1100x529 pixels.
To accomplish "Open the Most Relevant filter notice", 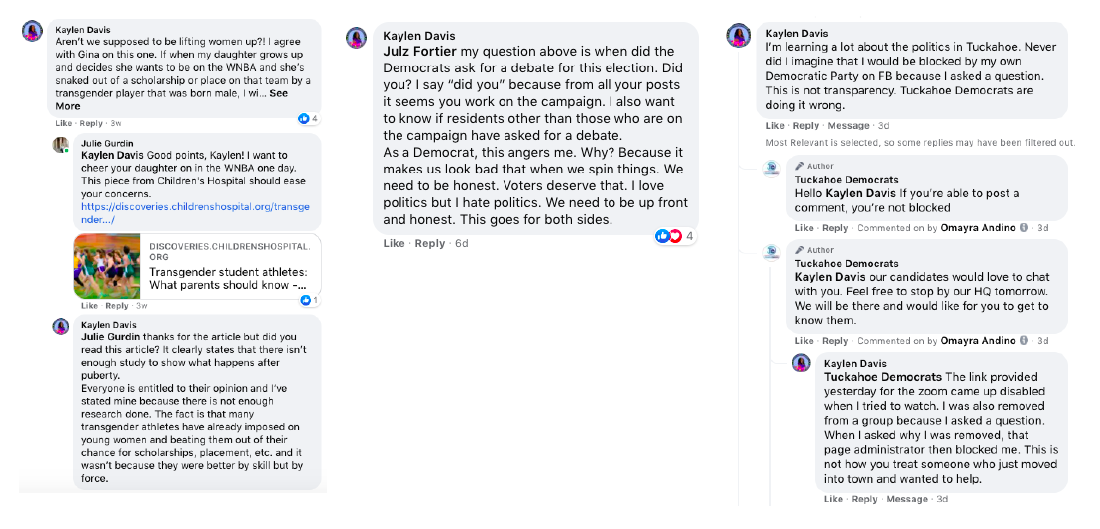I will pos(920,143).
